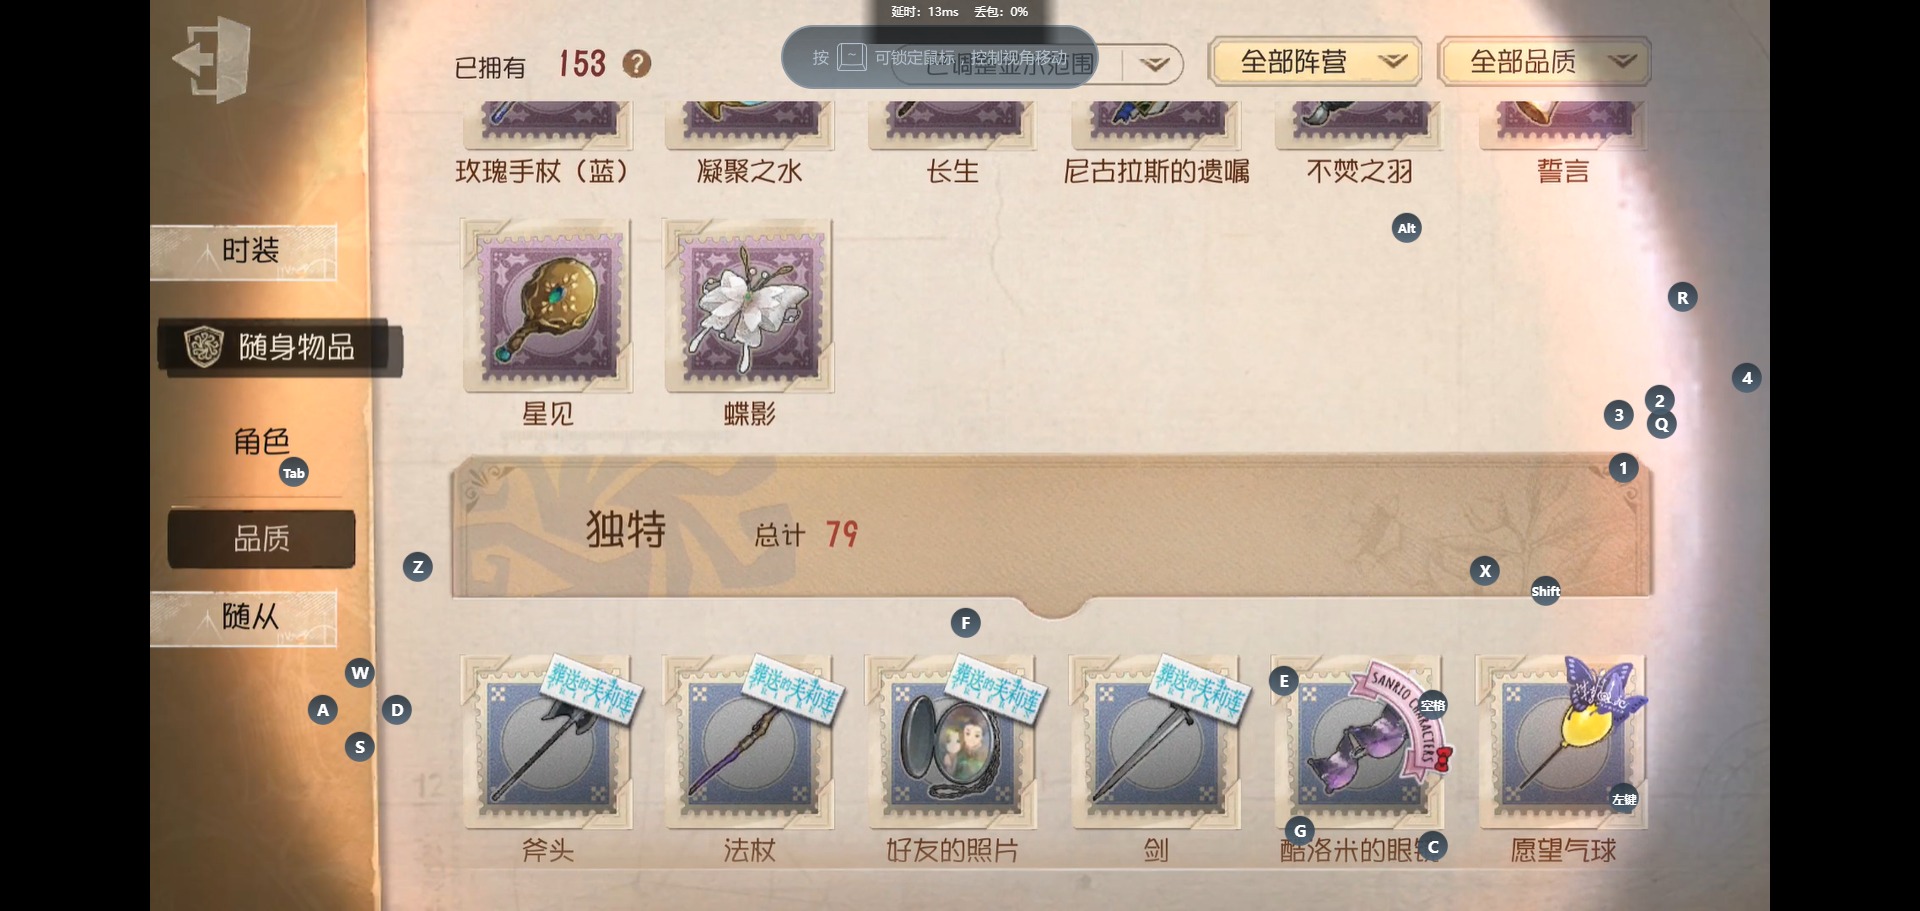
Task: Select the 酷洛米的眼镜 glasses item
Action: (x=1360, y=742)
